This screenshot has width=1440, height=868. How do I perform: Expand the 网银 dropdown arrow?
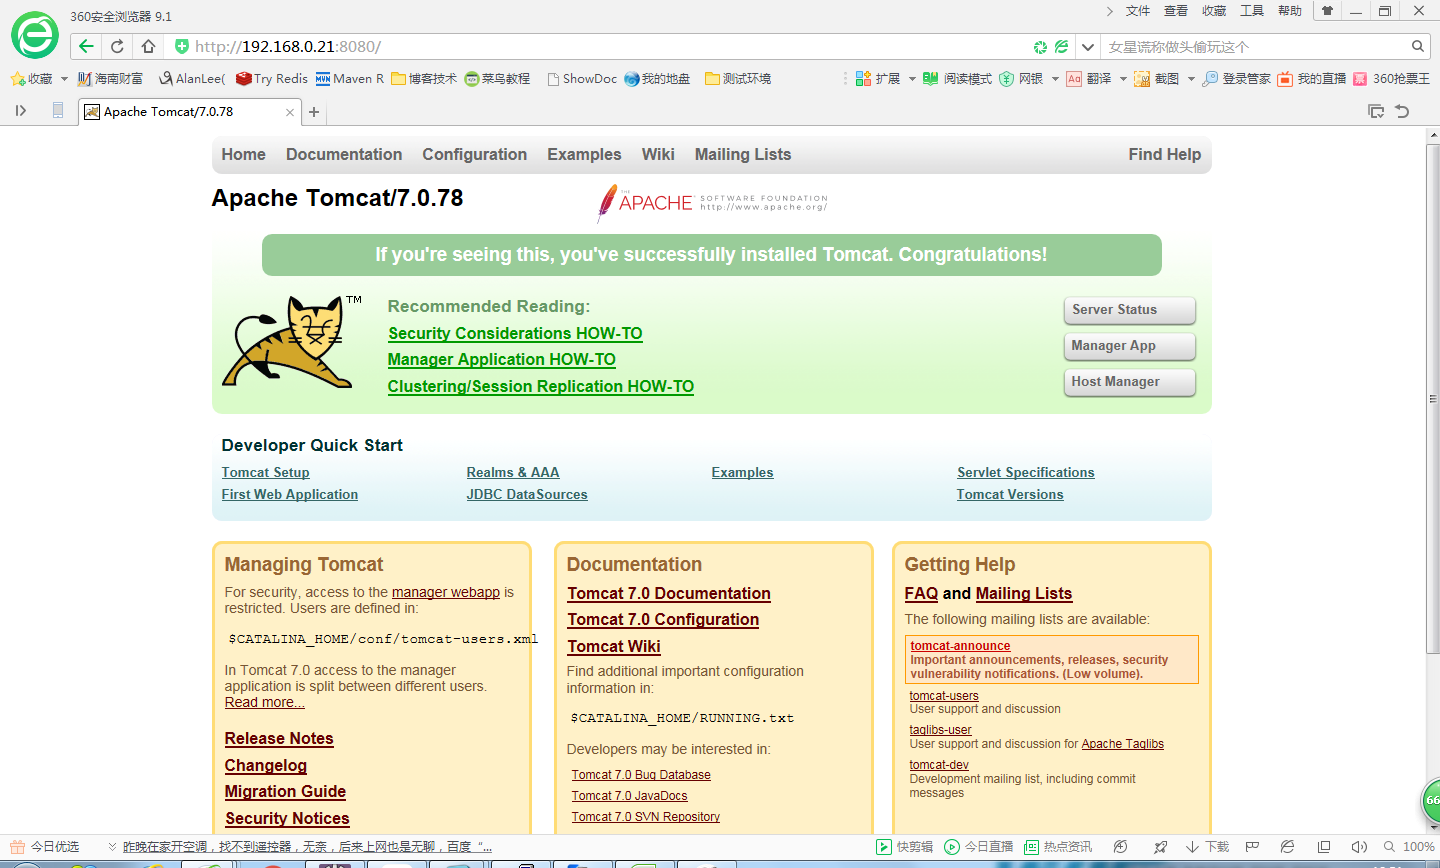click(1055, 79)
